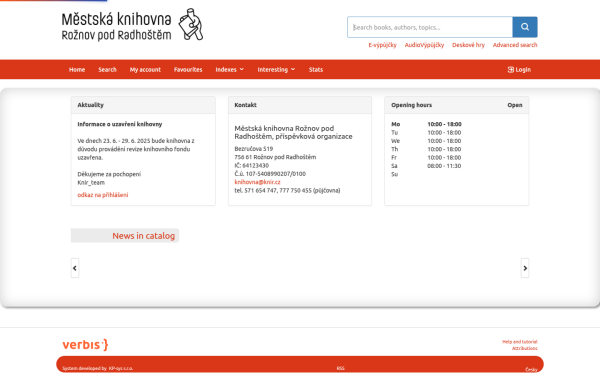This screenshot has height=375, width=600.
Task: Go to My account
Action: (x=145, y=70)
